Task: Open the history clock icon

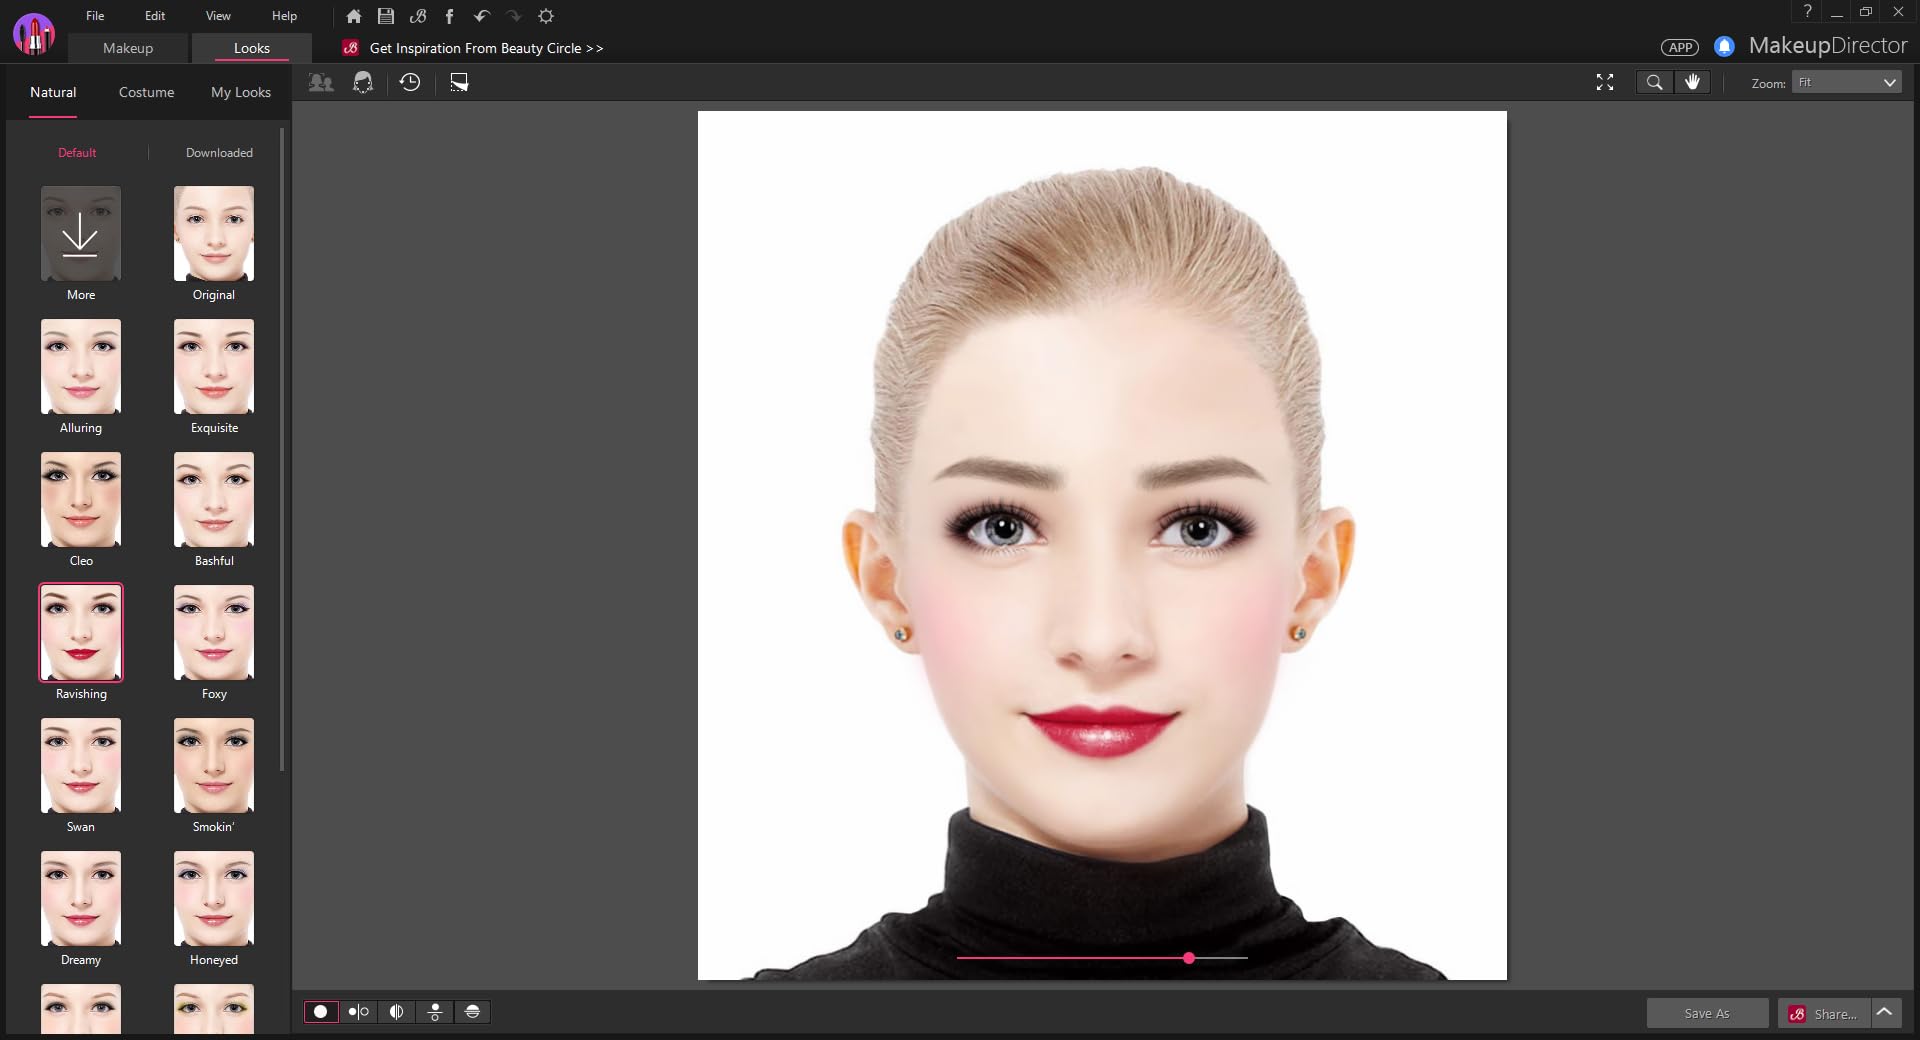Action: (410, 83)
